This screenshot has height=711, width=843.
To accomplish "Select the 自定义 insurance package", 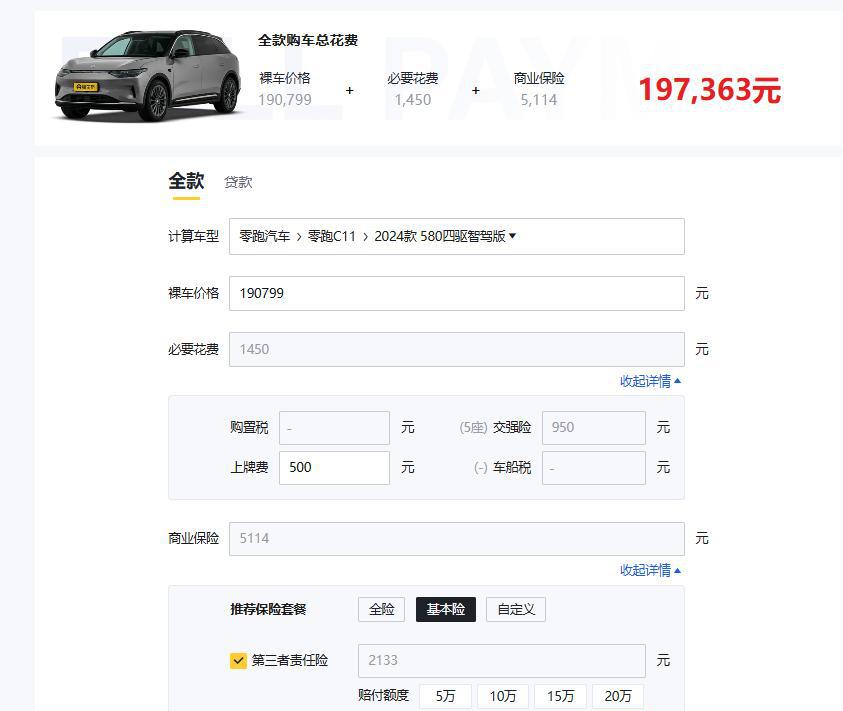I will (x=516, y=609).
